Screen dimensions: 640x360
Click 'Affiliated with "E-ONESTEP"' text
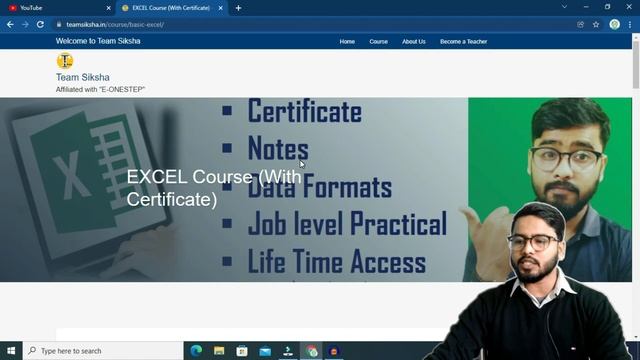click(100, 89)
